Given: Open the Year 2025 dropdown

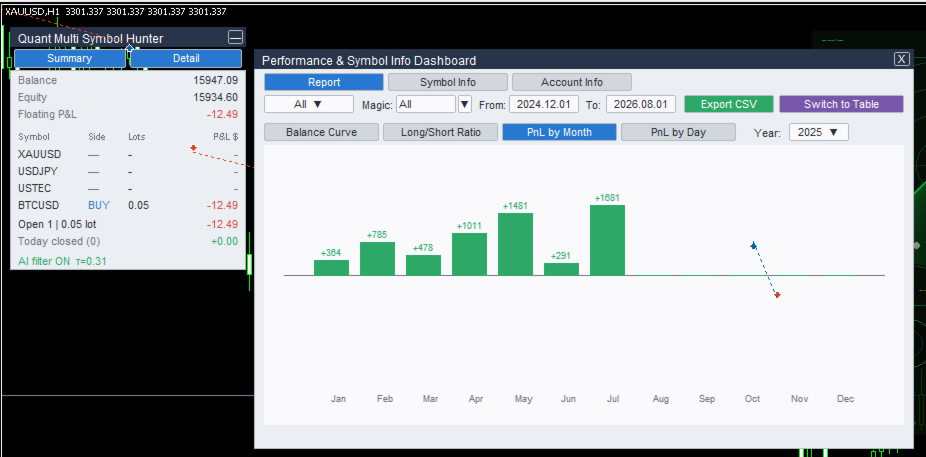Looking at the screenshot, I should 819,132.
